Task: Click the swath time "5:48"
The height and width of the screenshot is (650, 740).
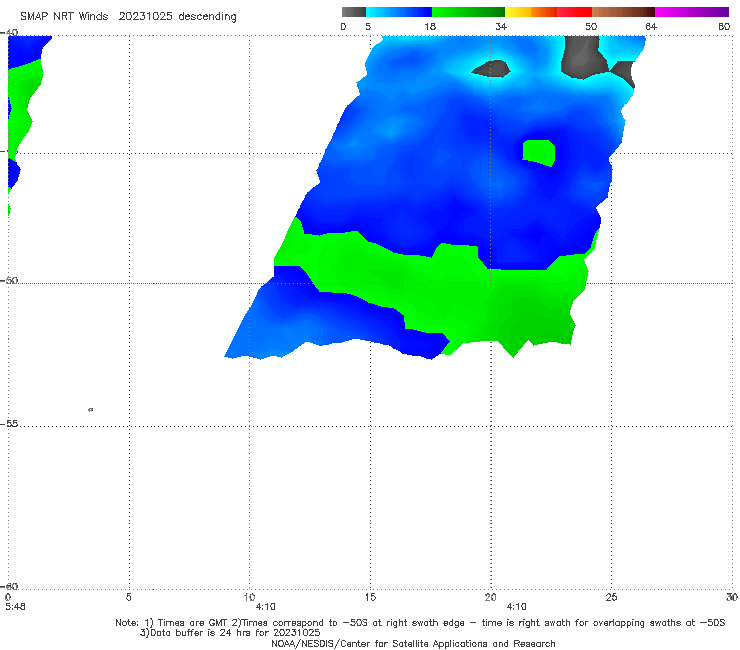Action: coord(15,607)
